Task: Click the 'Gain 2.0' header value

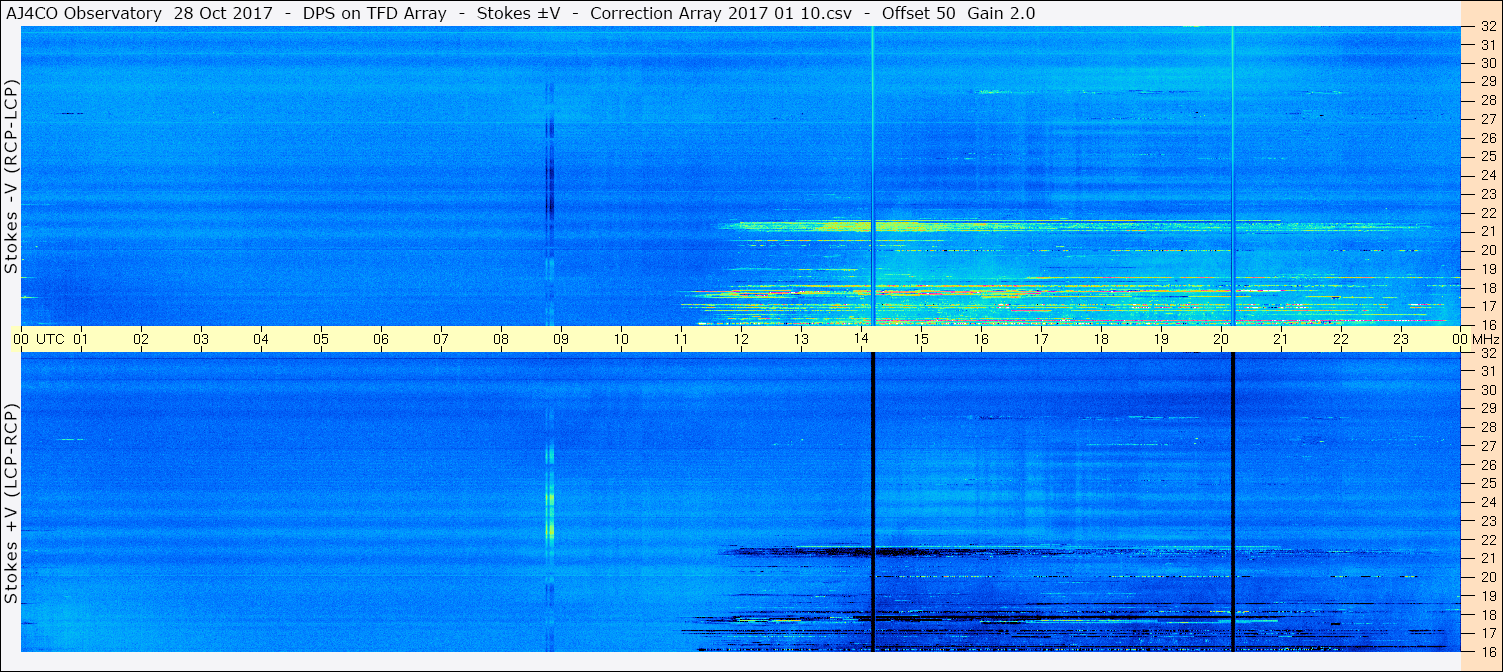Action: click(1002, 14)
